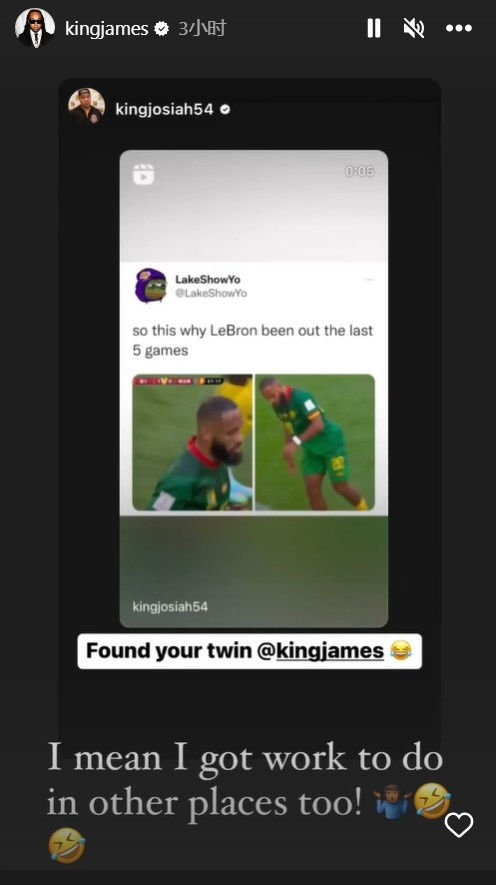Open the left close-up photo of the soccer player
496x885 pixels.
coord(192,442)
